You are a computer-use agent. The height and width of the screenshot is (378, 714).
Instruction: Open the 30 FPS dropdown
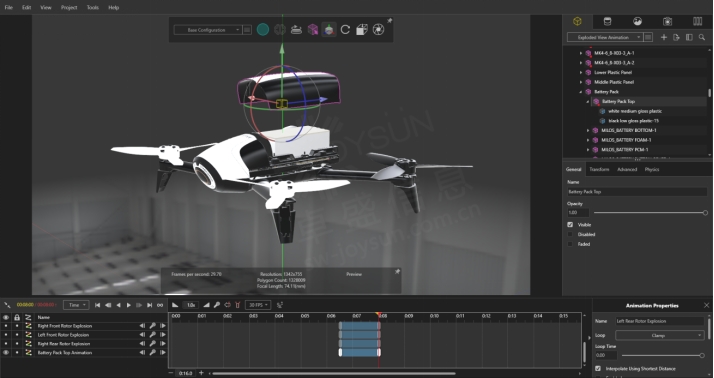(x=258, y=305)
